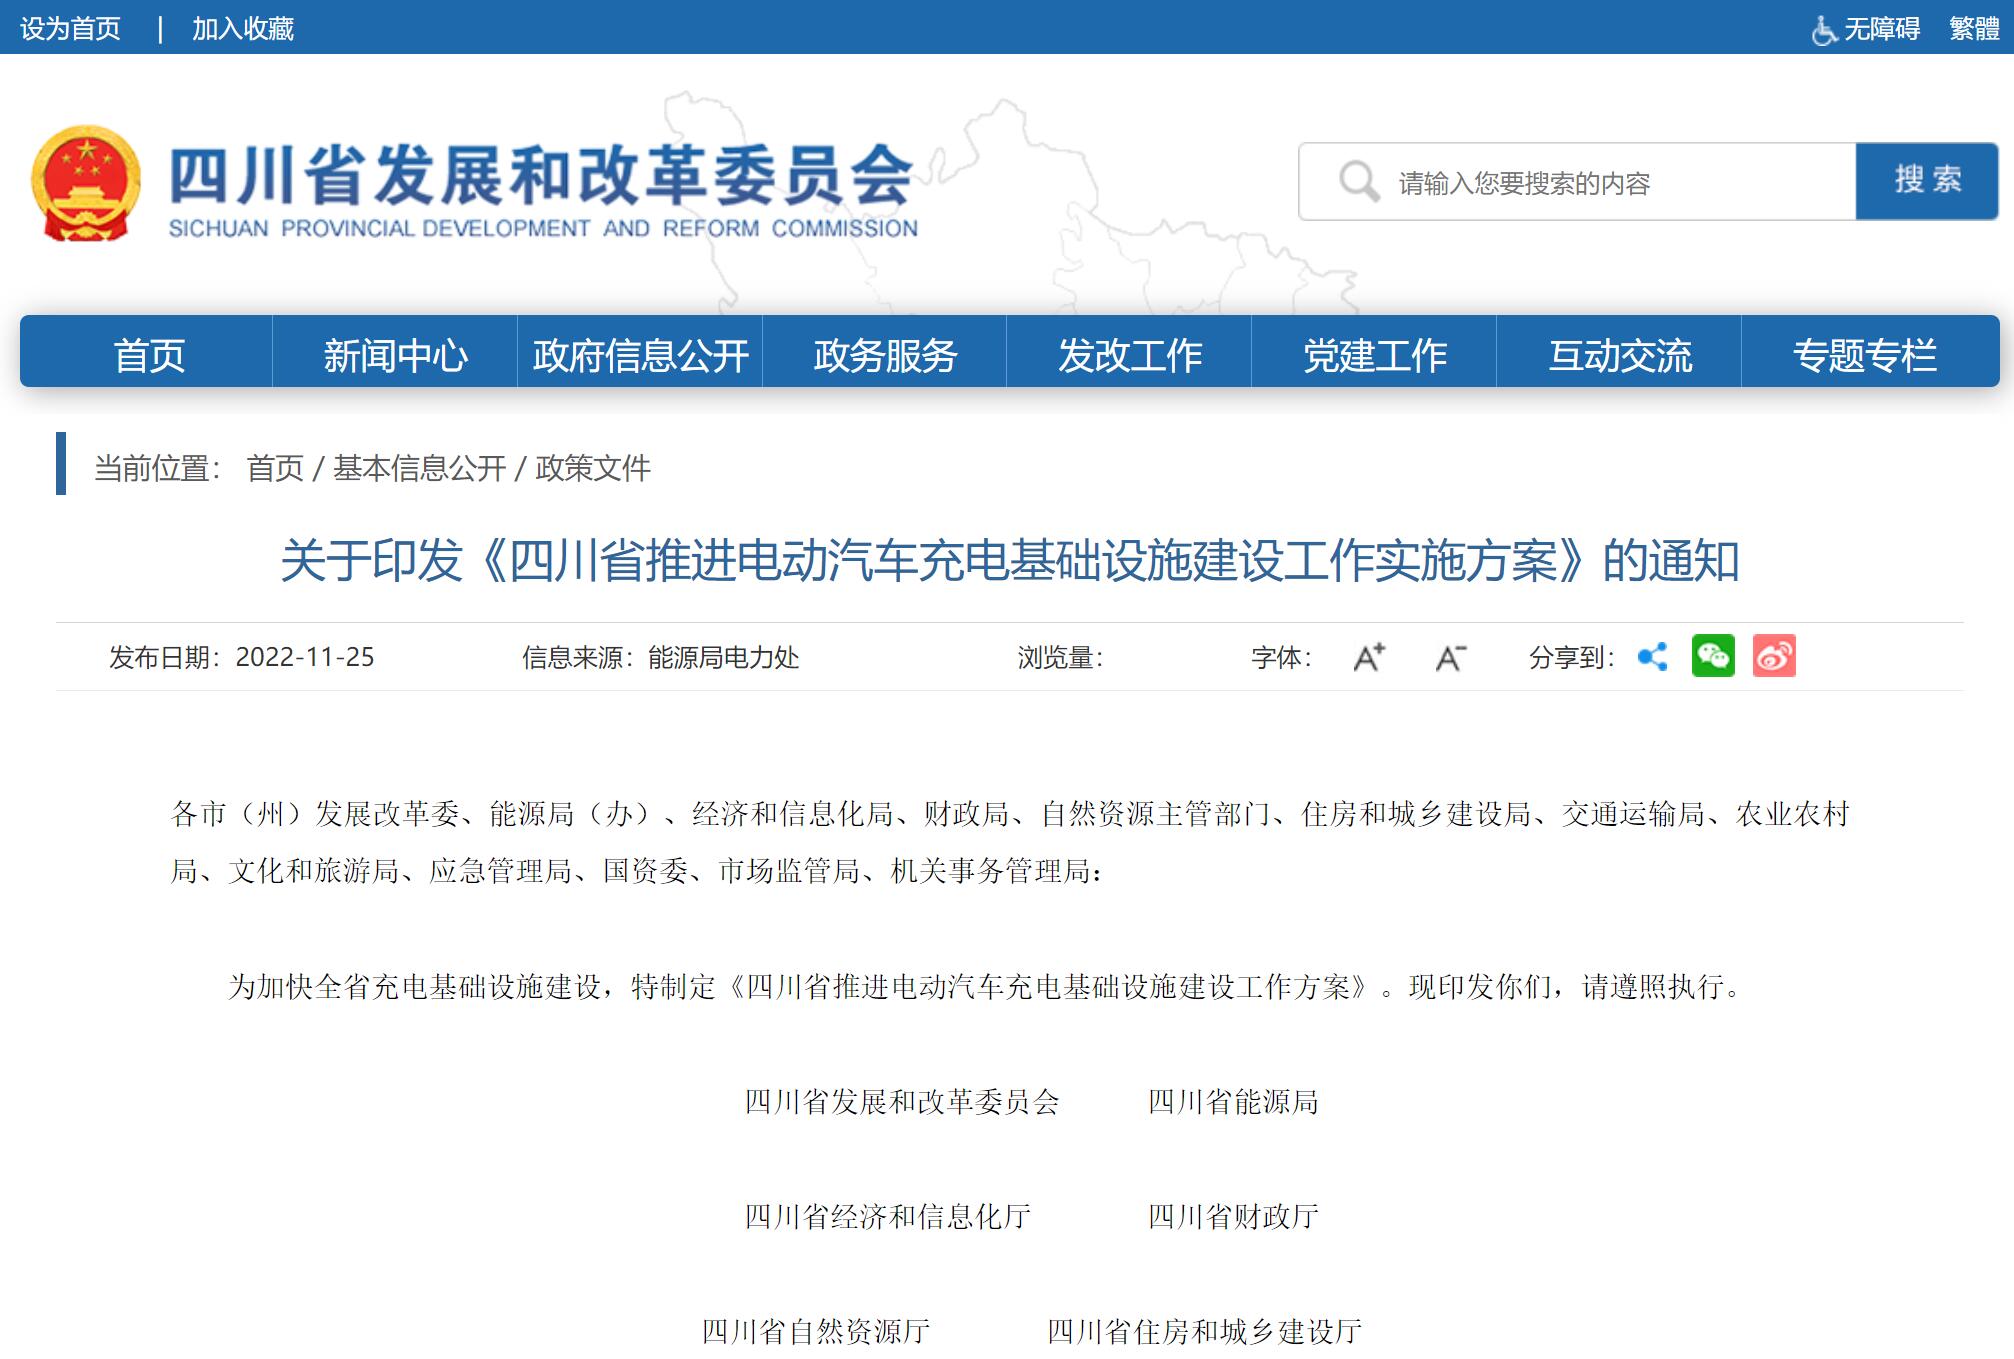Click signature 四川省自然资源厅
Screen dimensions: 2014x1359
pyautogui.click(x=816, y=1332)
